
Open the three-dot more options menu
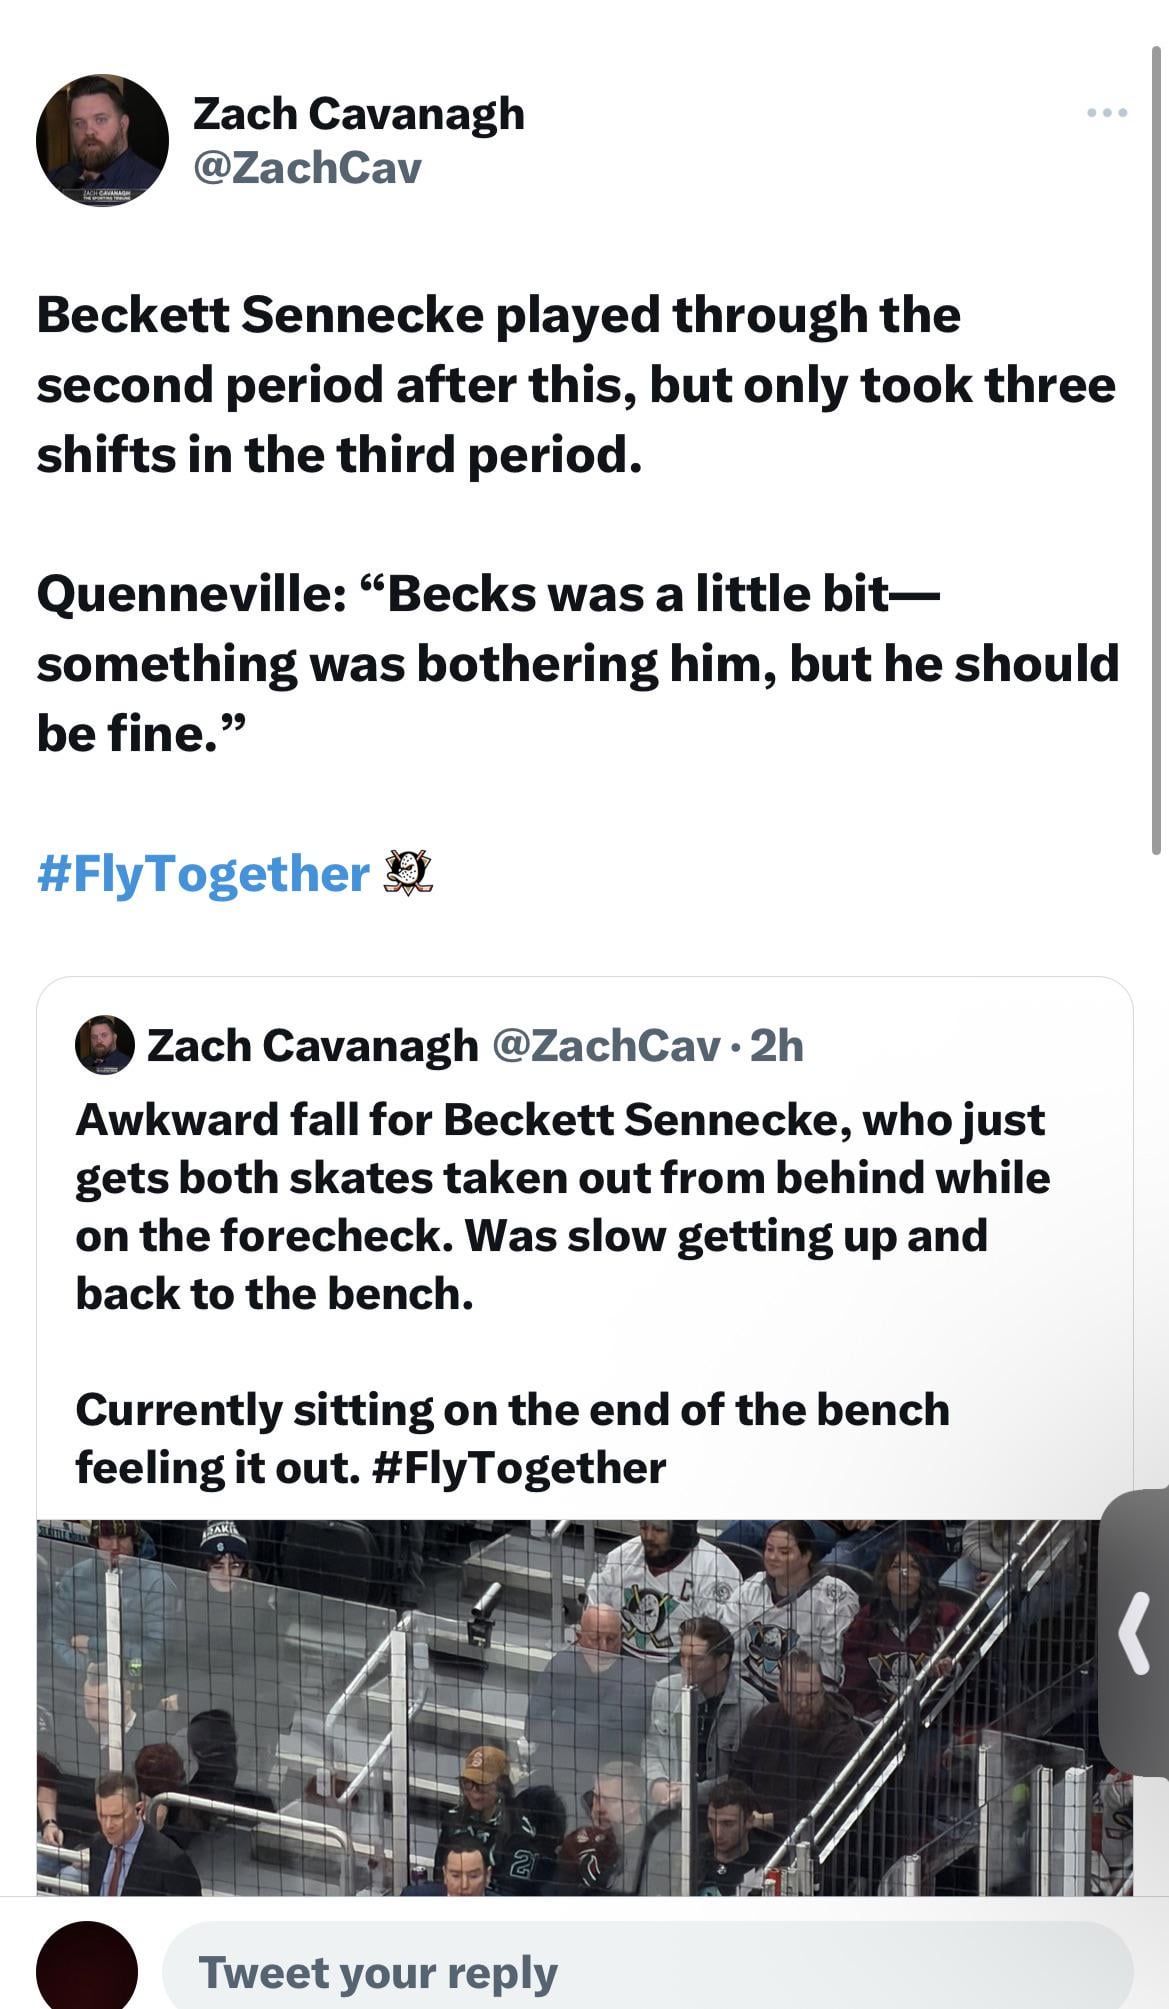1107,113
